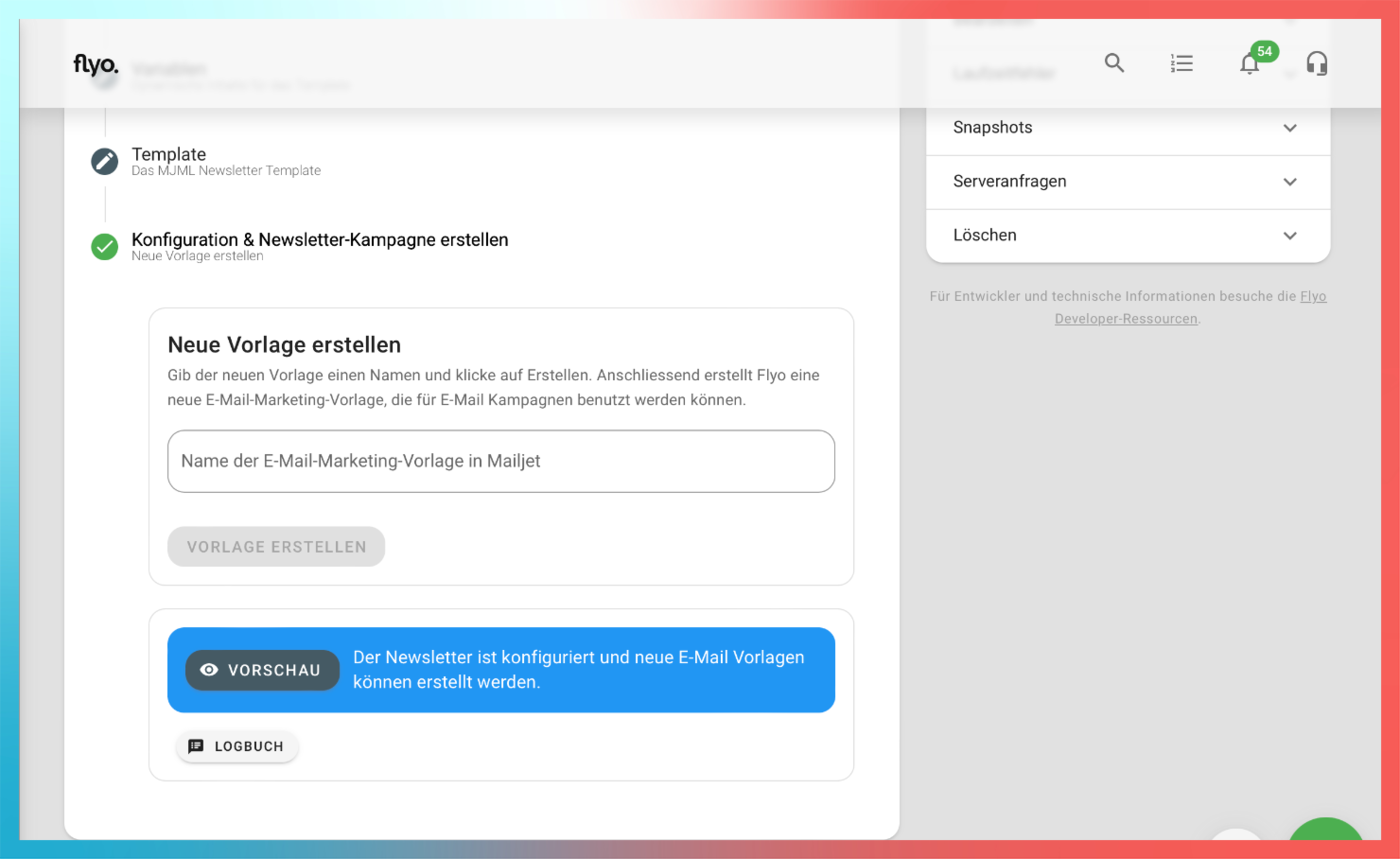Follow the Flyo Developer-Ressourcen link
Image resolution: width=1400 pixels, height=859 pixels.
click(1191, 308)
